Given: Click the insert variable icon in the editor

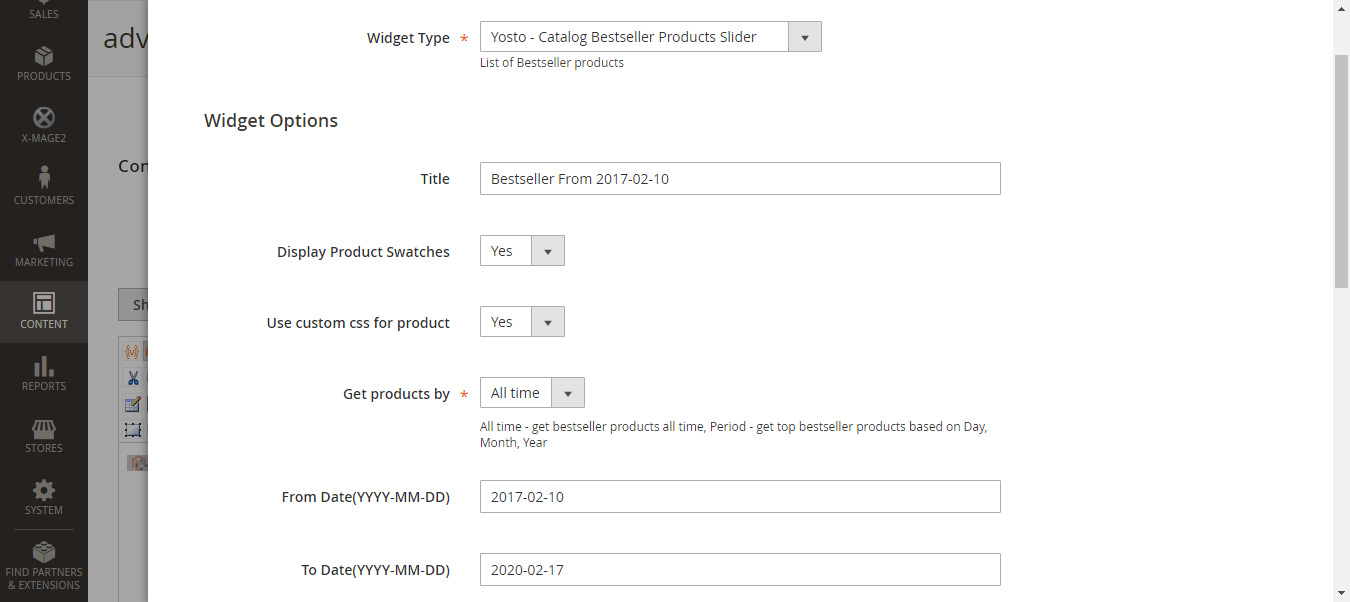Looking at the screenshot, I should point(130,352).
